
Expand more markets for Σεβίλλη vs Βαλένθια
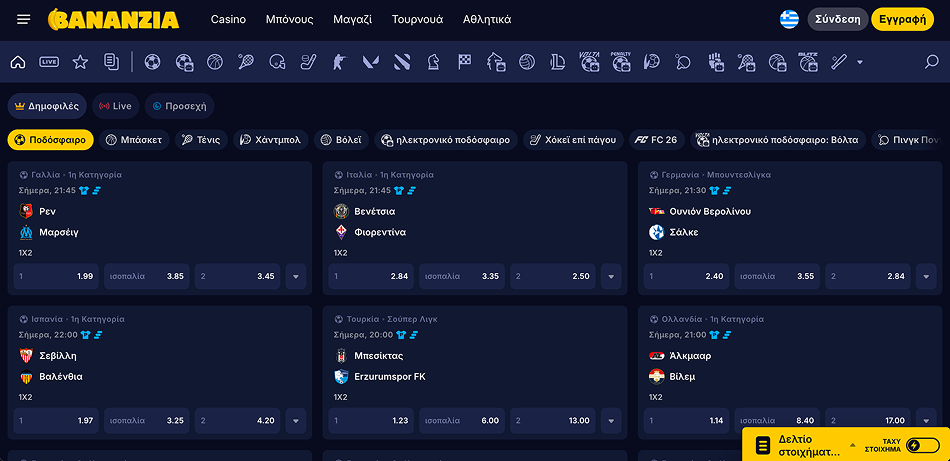pyautogui.click(x=296, y=420)
